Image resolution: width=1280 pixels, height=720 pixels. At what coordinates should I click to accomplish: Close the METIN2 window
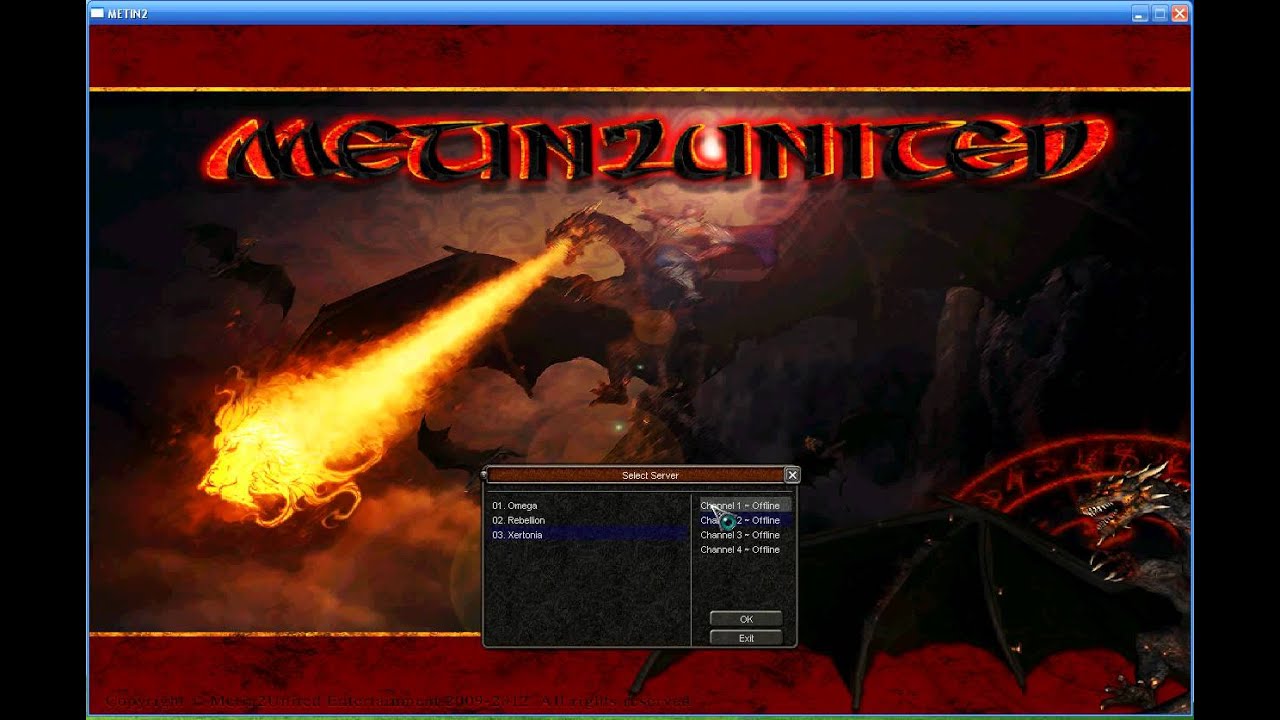1180,13
